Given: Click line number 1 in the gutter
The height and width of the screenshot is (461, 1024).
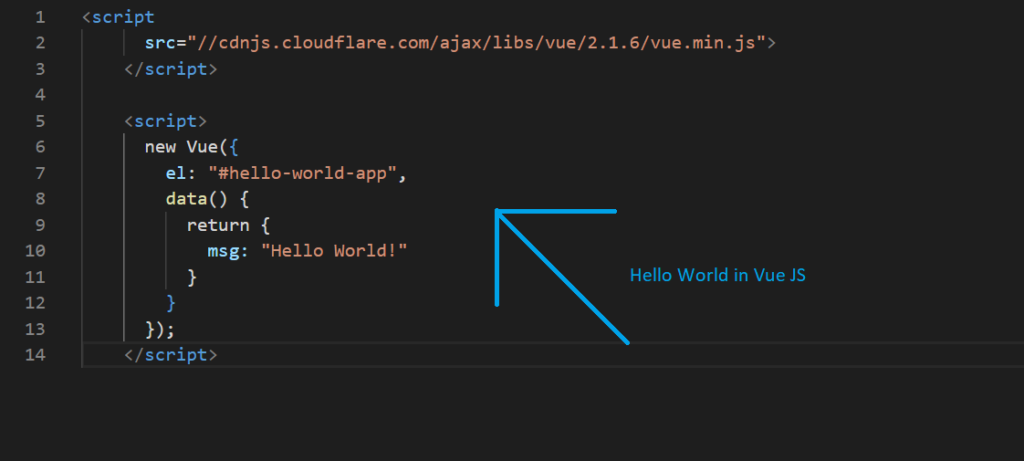Looking at the screenshot, I should 40,17.
